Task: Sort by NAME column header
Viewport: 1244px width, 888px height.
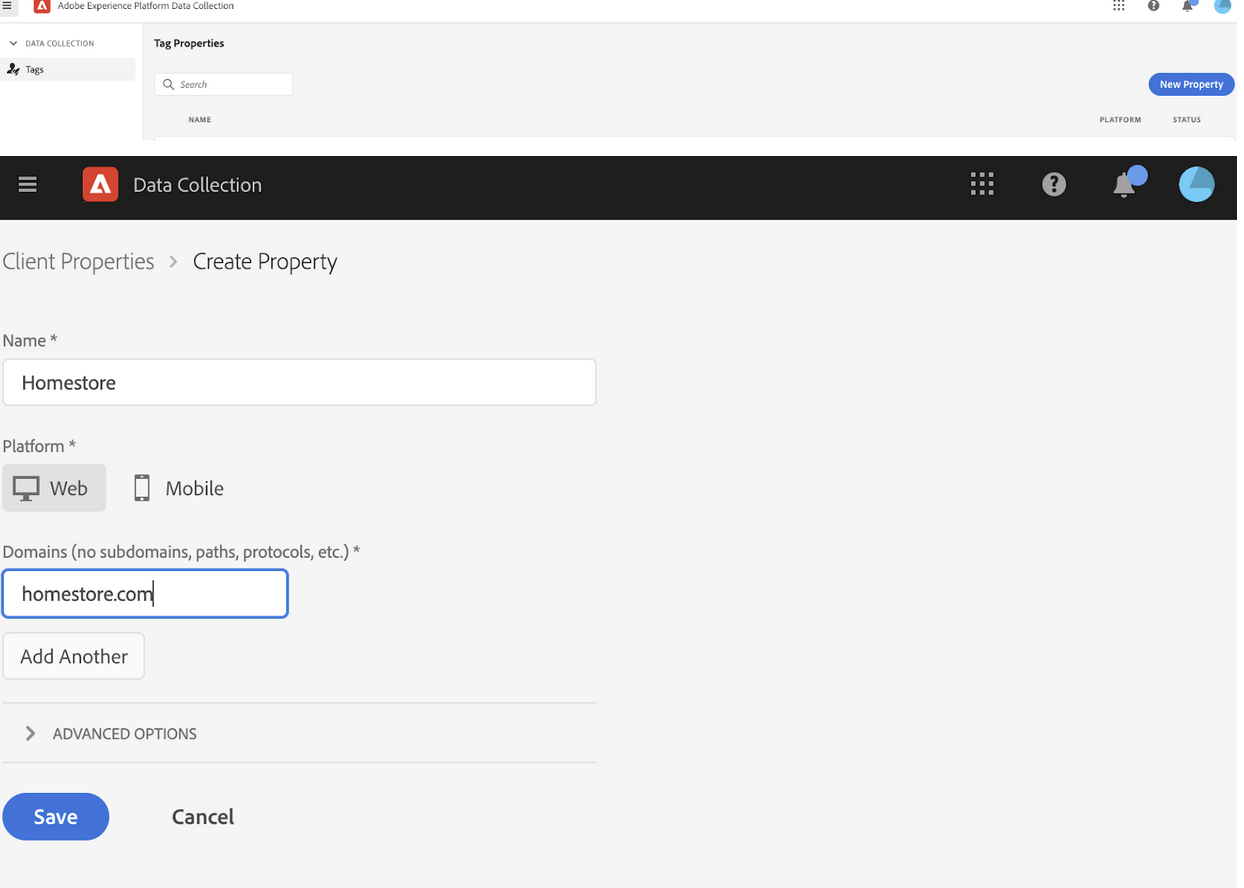Action: [x=200, y=120]
